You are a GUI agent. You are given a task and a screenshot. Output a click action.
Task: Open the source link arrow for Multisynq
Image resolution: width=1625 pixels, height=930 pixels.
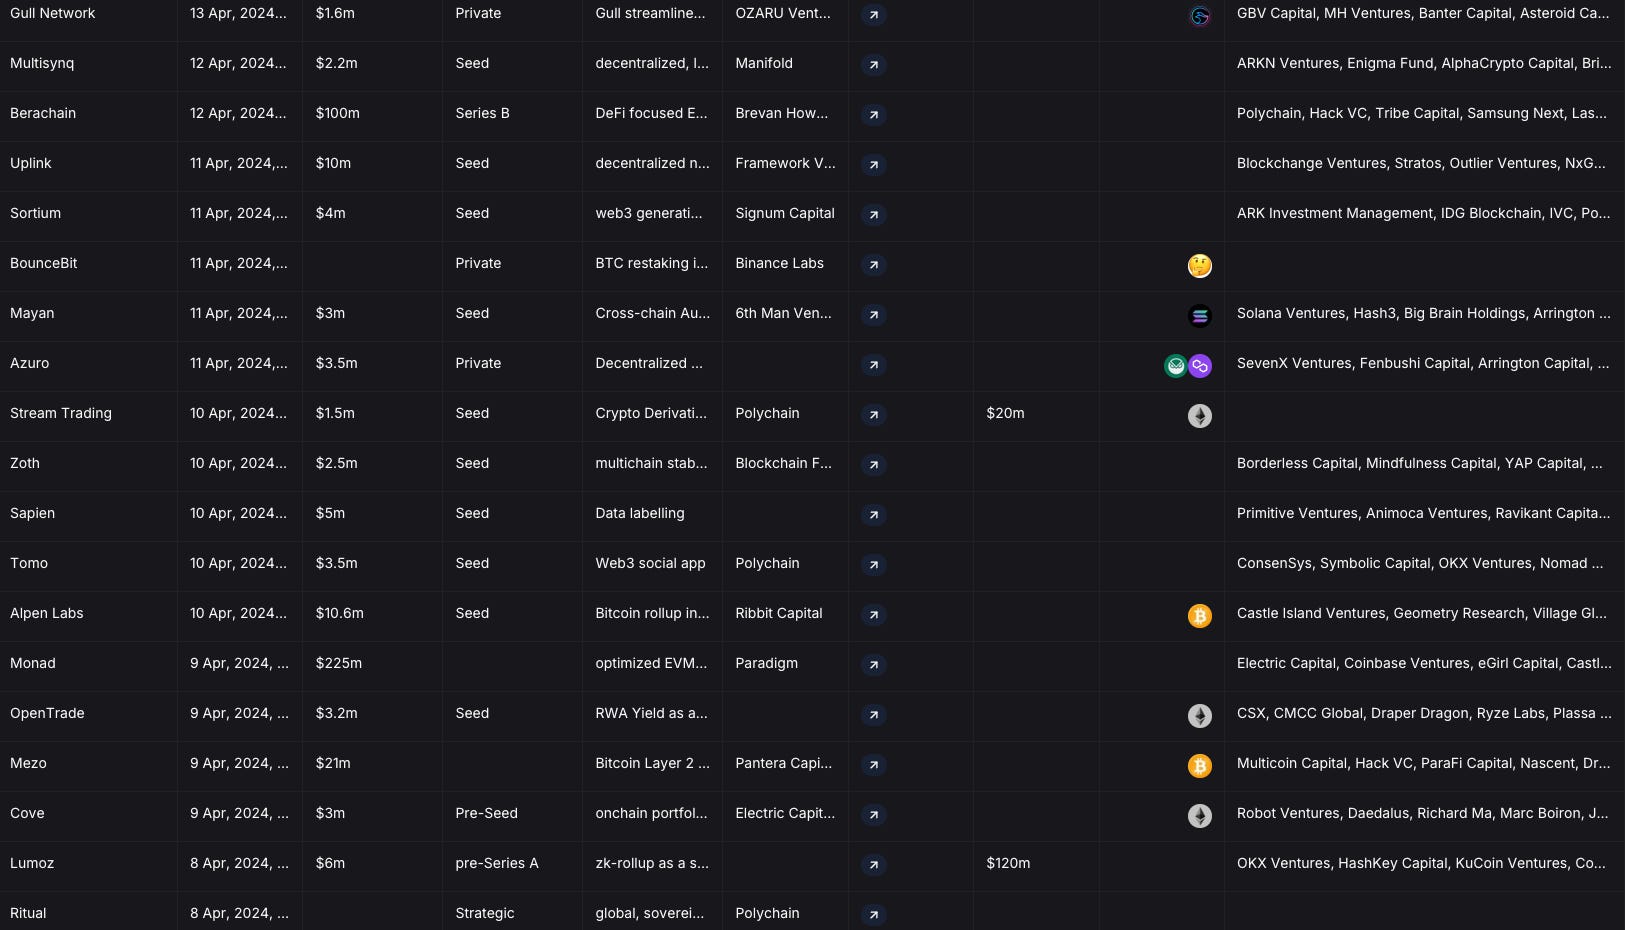[874, 65]
